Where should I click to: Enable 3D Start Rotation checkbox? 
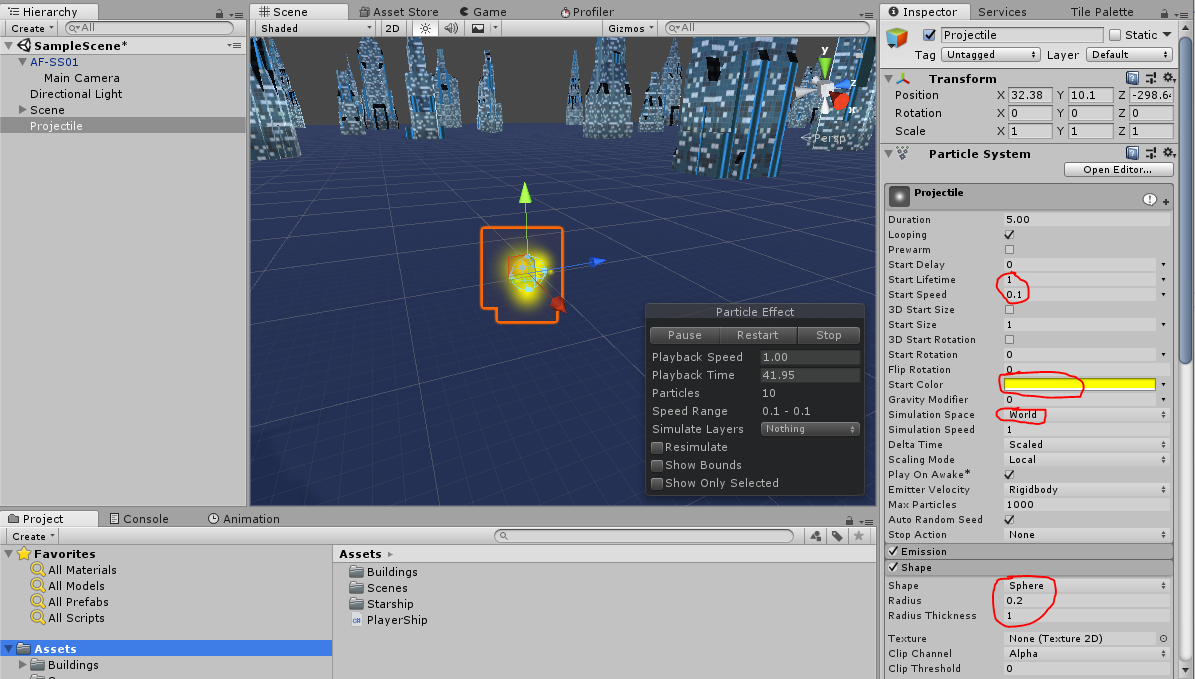[1009, 340]
